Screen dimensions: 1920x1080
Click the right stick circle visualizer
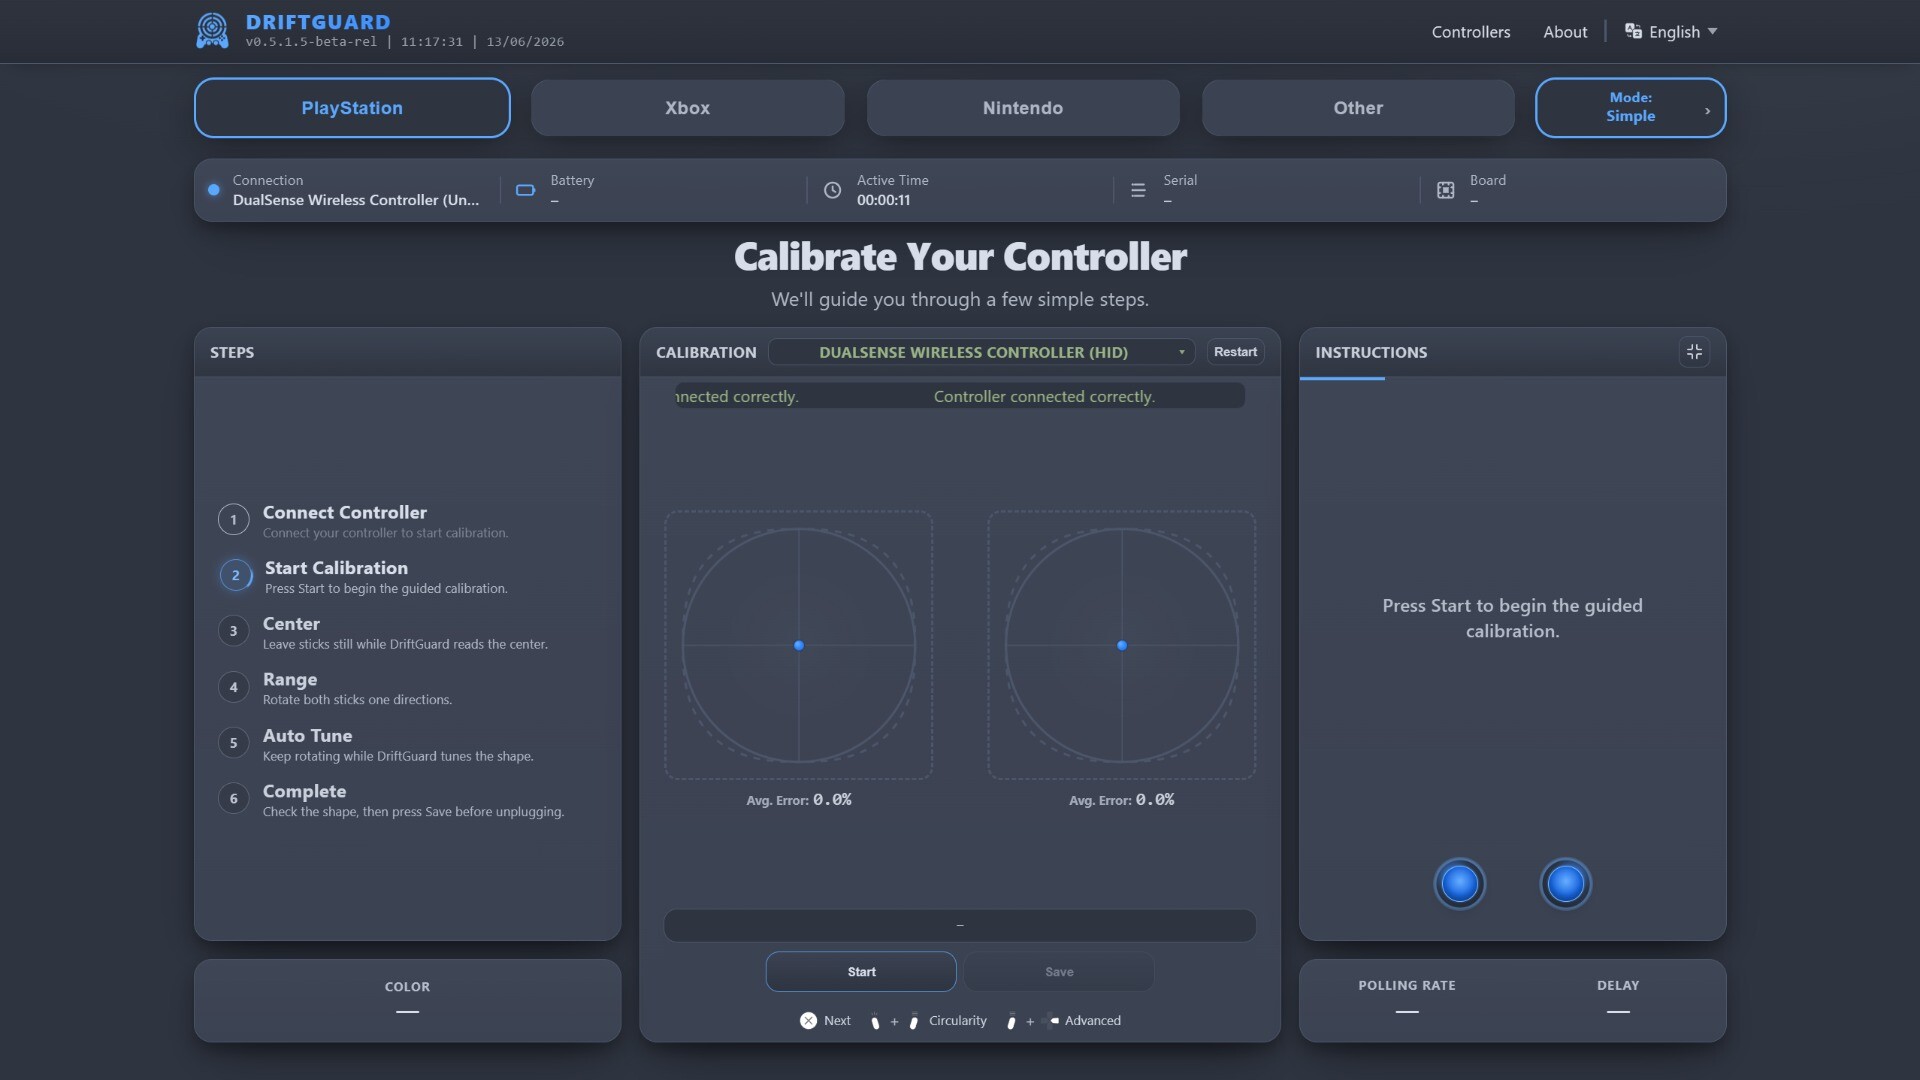[1121, 645]
